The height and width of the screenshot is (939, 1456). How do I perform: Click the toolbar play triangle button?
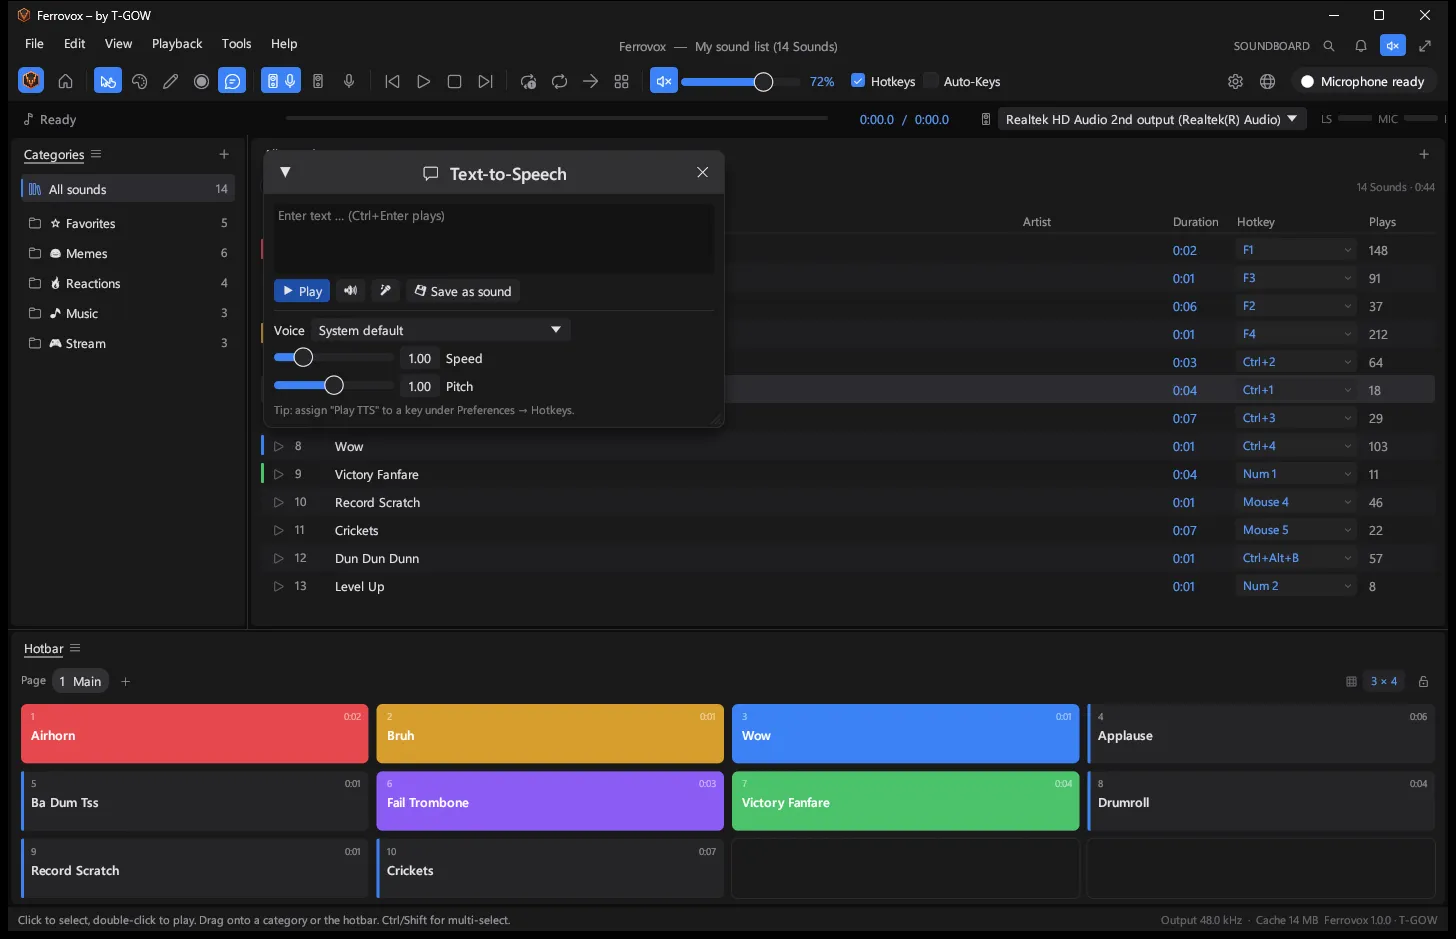pos(423,82)
